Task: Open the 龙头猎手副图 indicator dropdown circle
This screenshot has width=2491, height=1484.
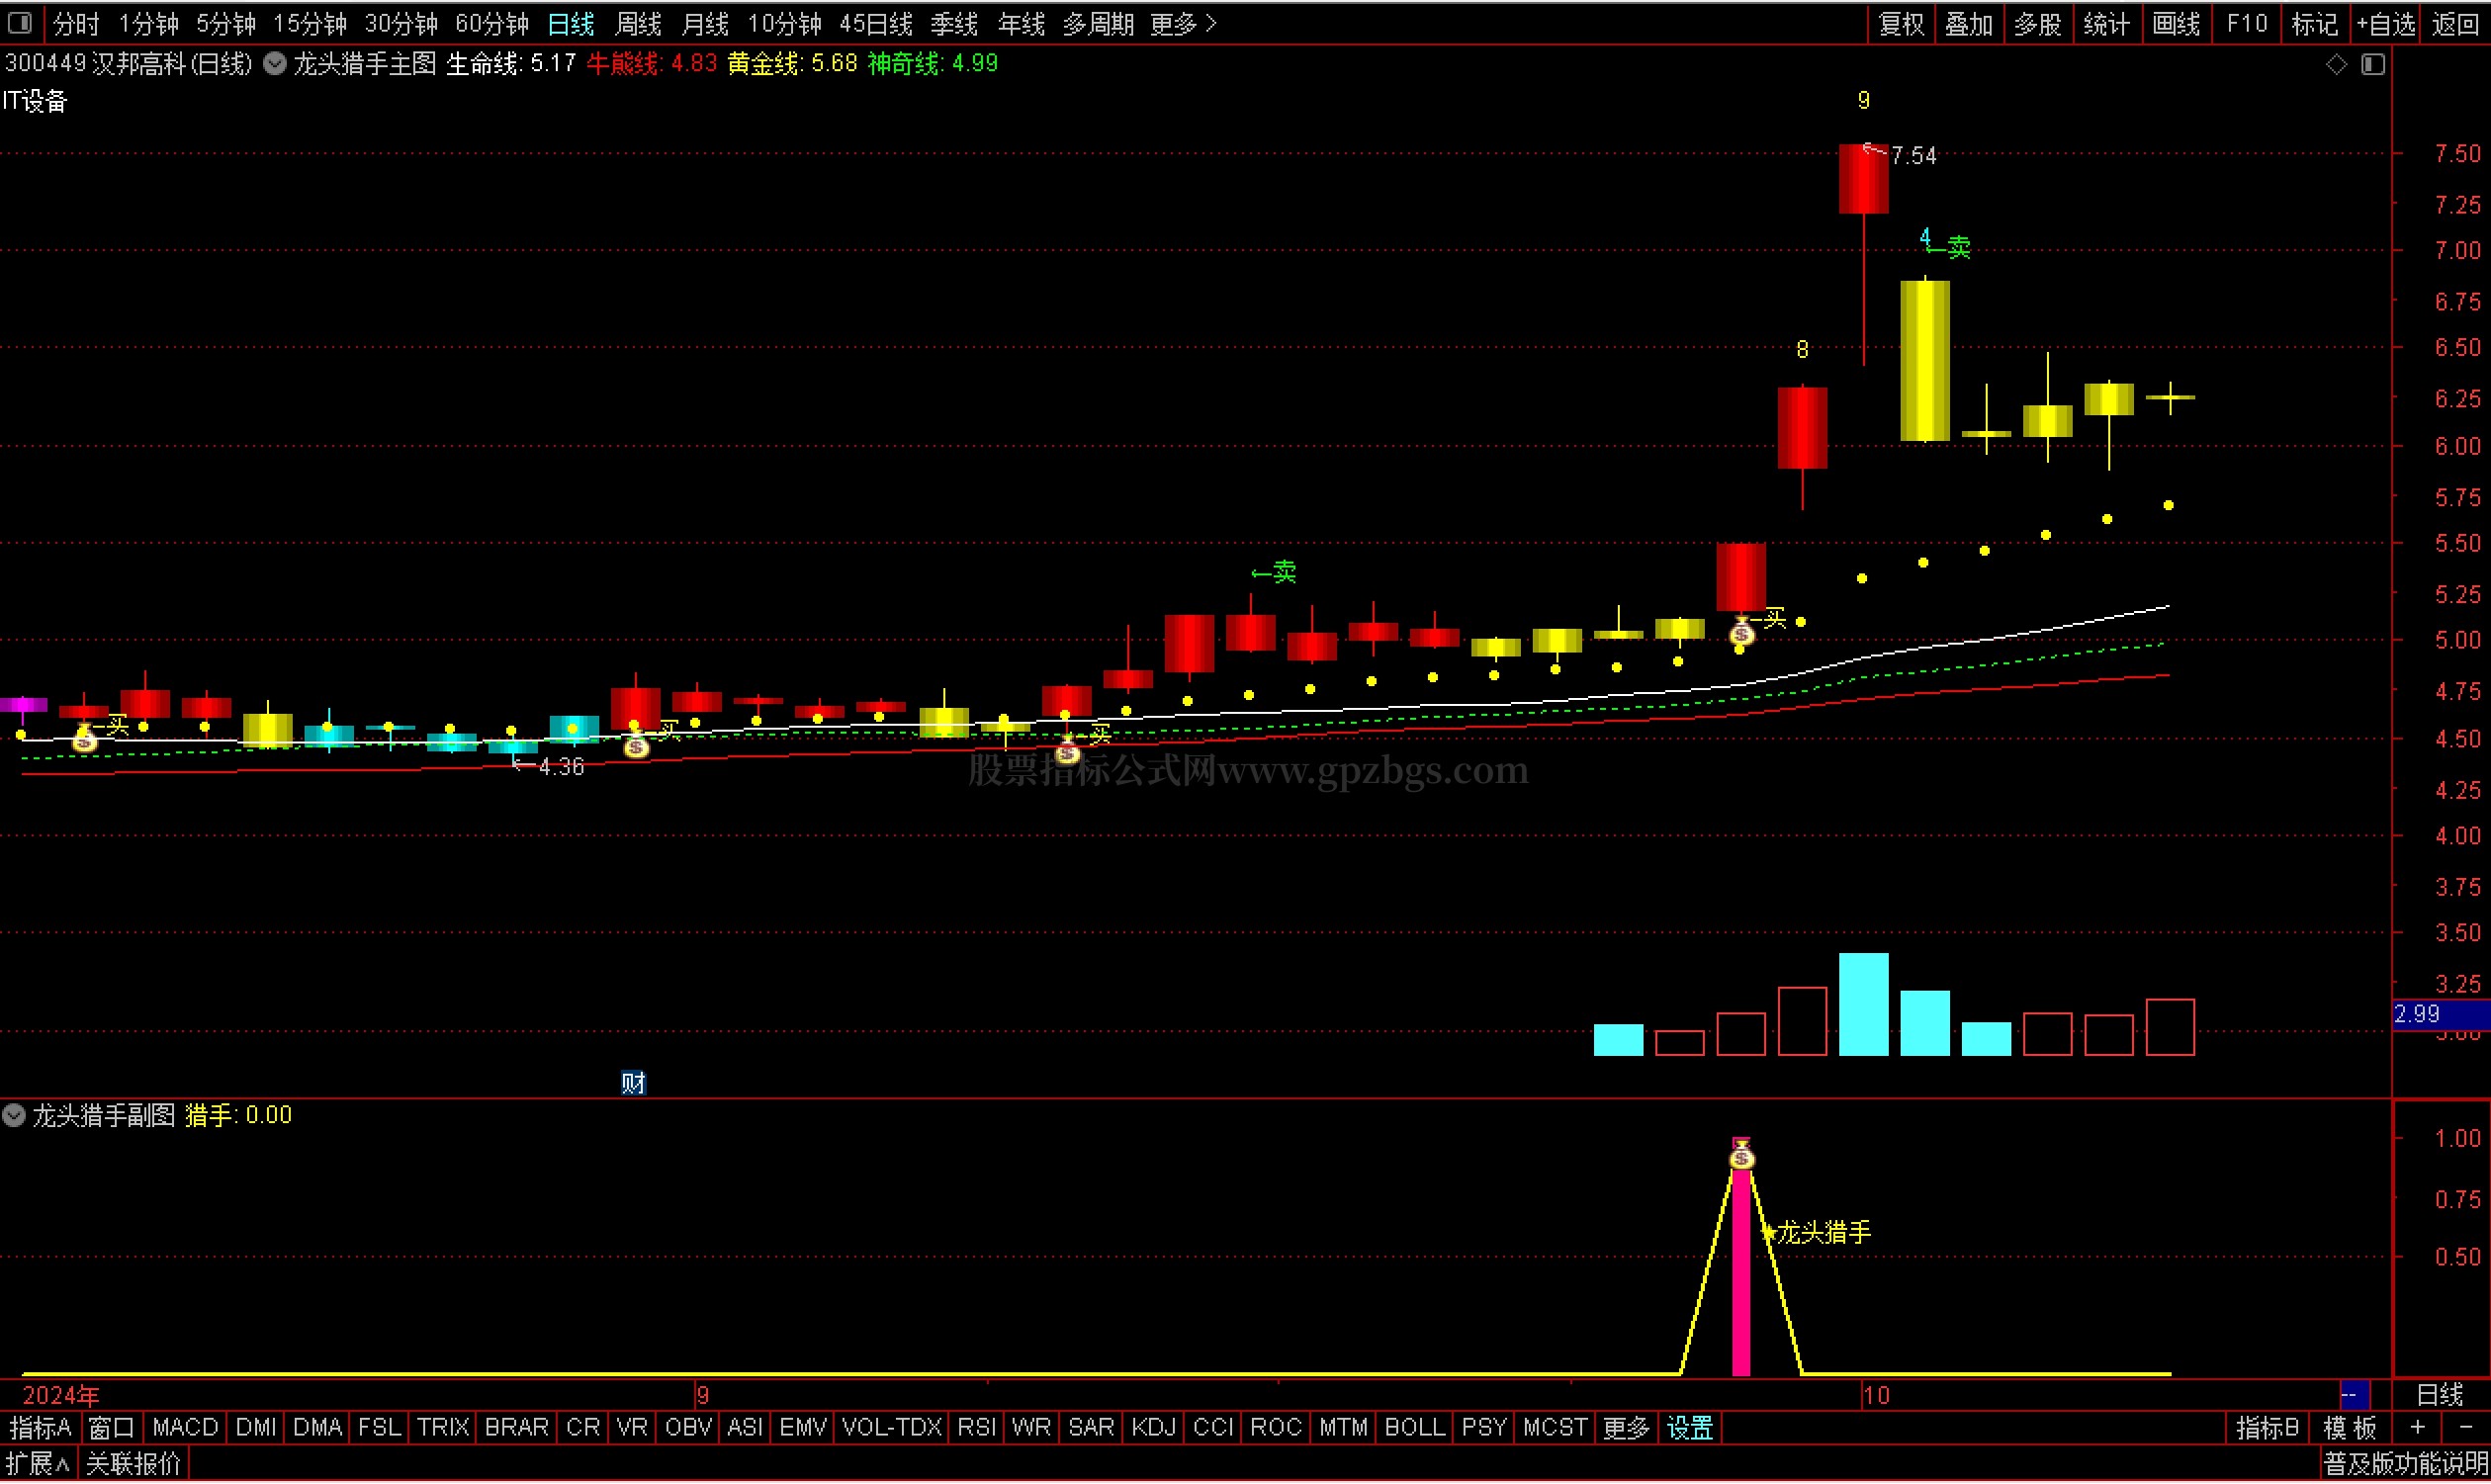Action: (13, 1116)
